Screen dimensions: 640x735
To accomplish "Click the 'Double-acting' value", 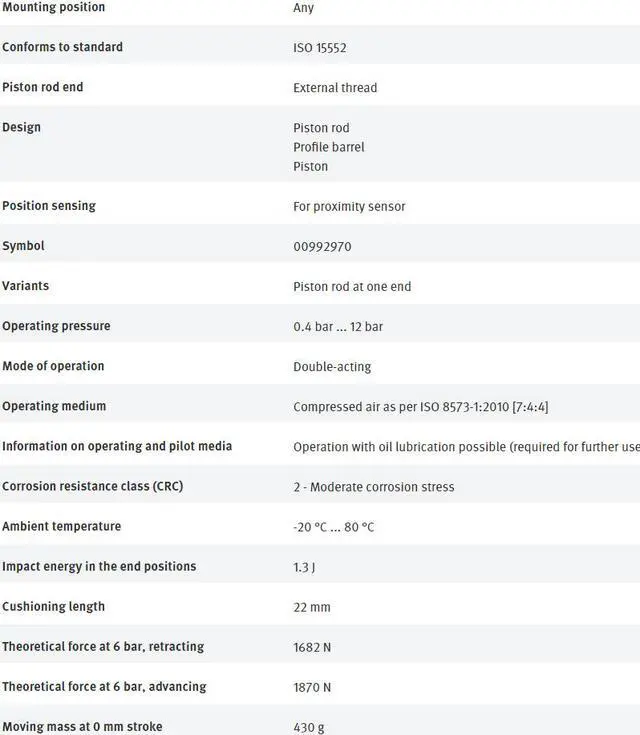I will click(x=332, y=366).
